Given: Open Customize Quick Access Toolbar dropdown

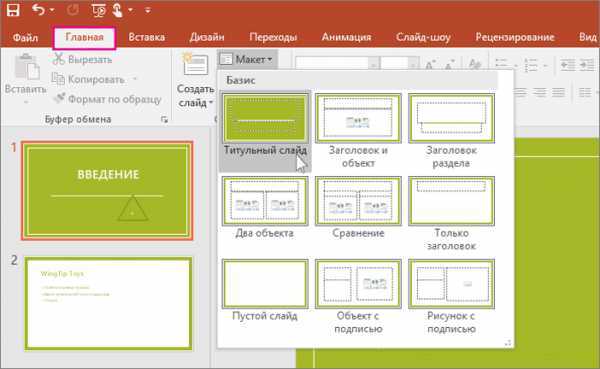Looking at the screenshot, I should click(x=148, y=10).
